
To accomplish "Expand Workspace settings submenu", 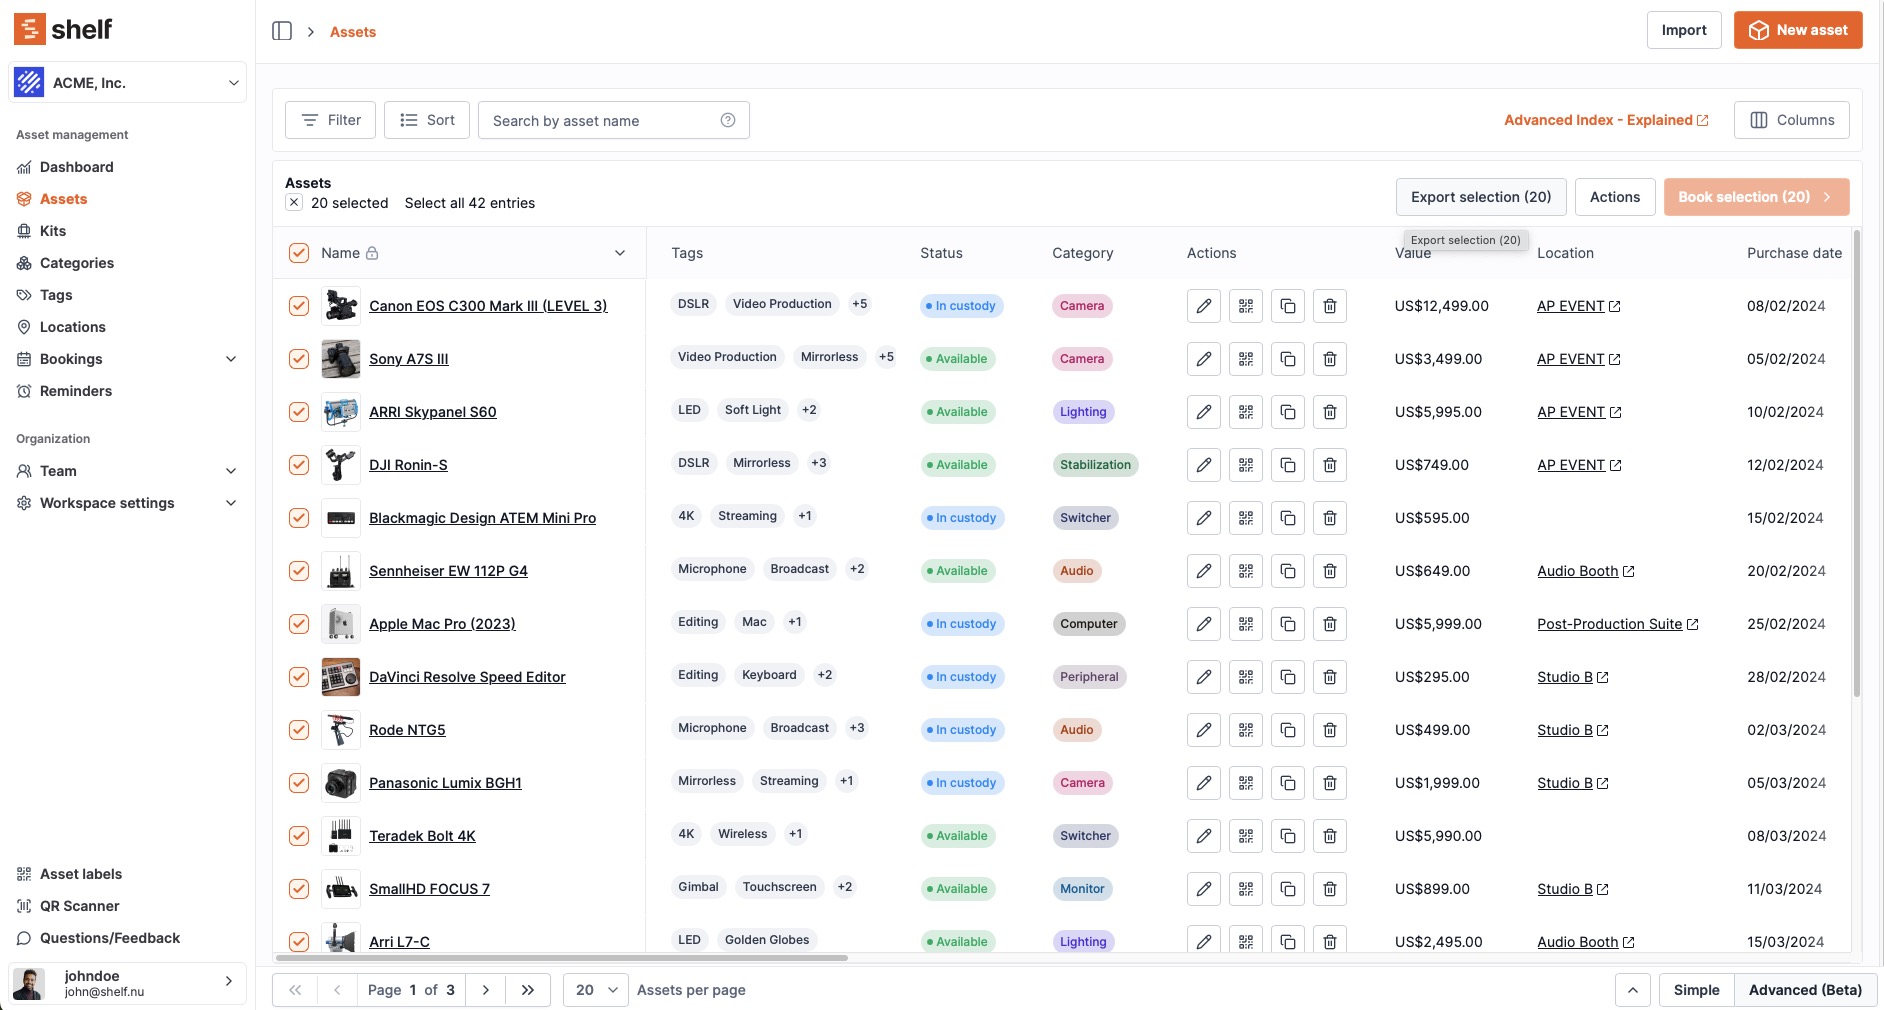I will click(x=231, y=503).
